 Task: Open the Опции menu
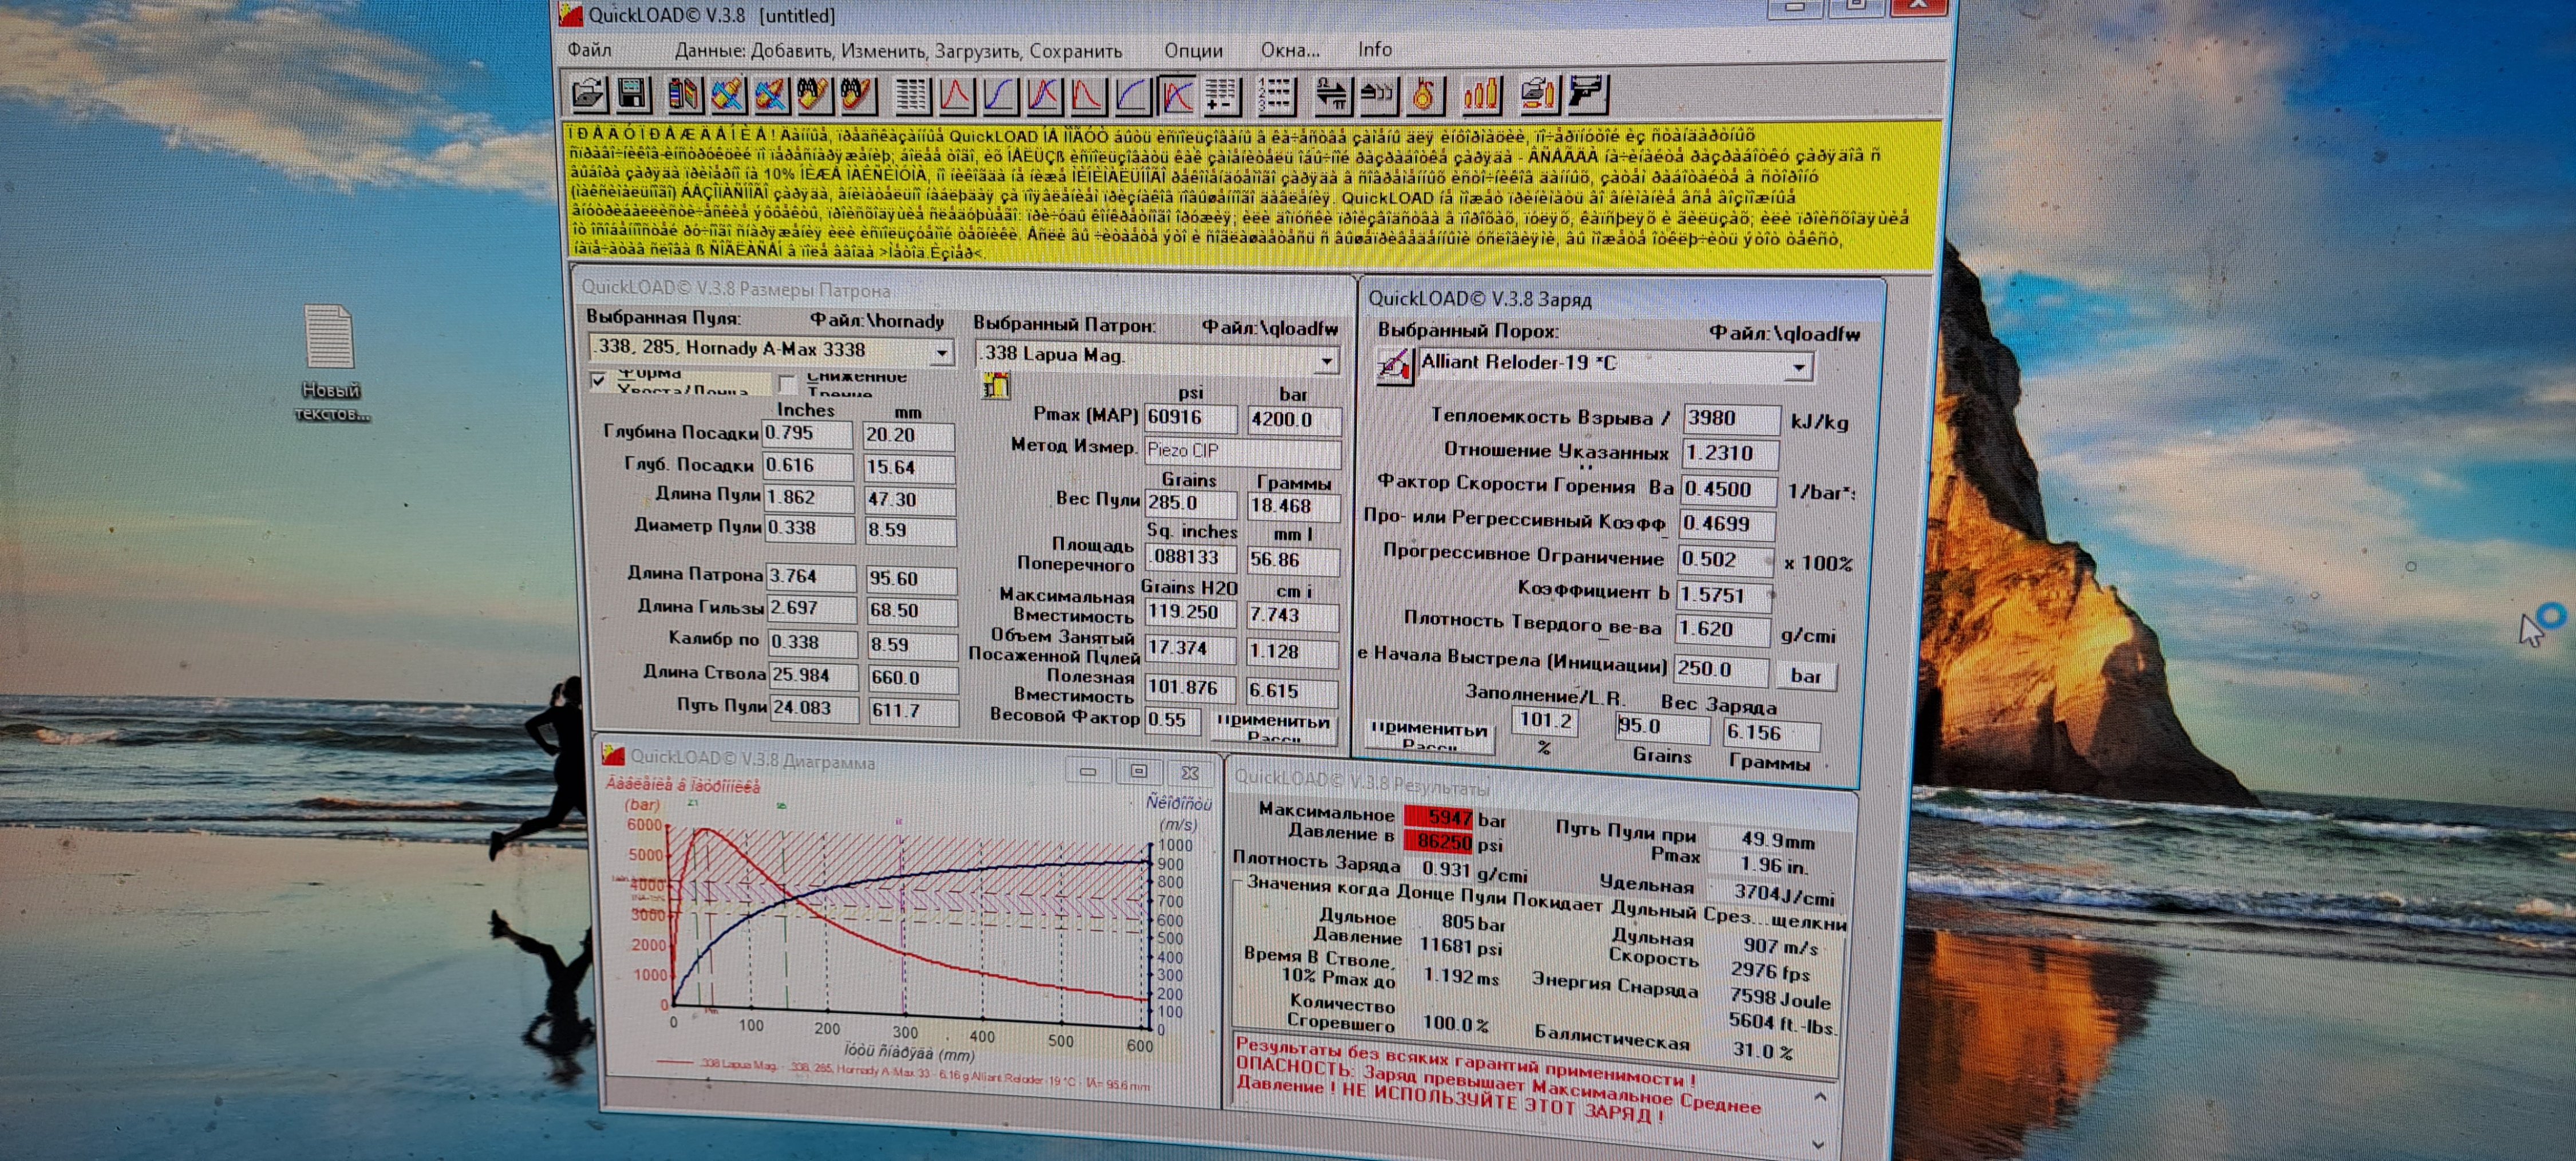coord(1193,51)
